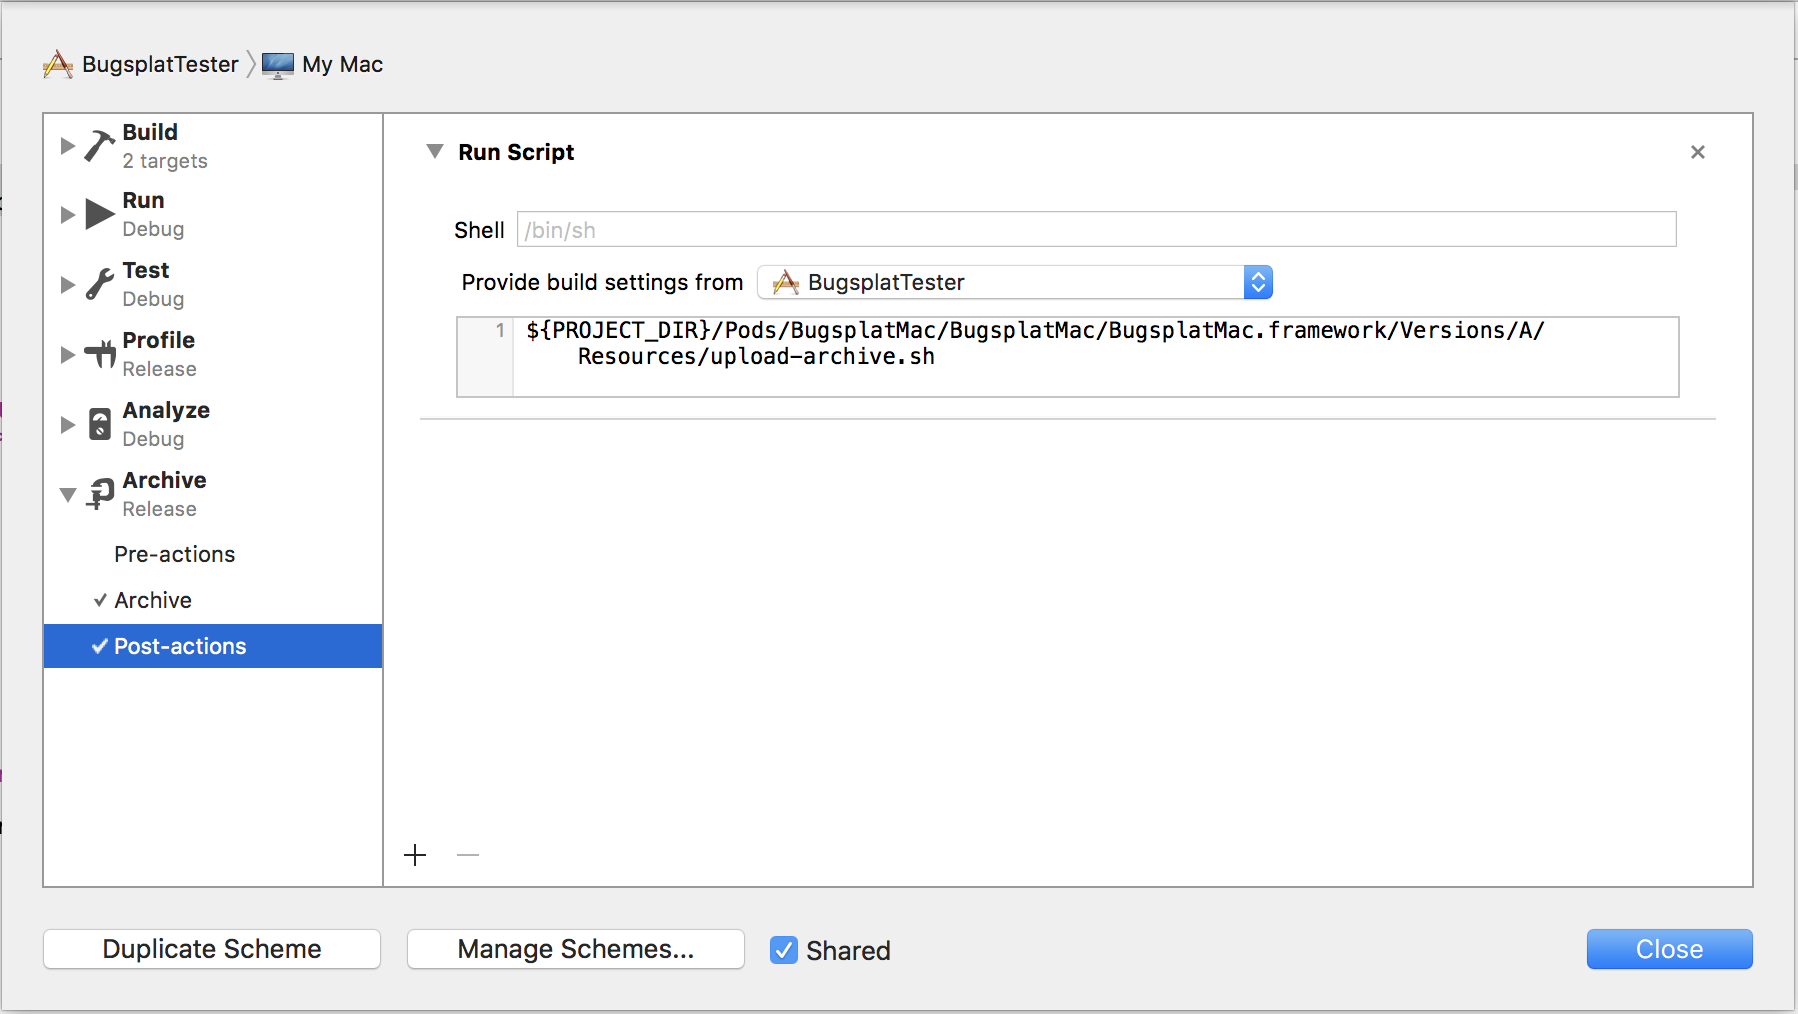Collapse the Archive section
Viewport: 1798px width, 1014px height.
tap(68, 495)
